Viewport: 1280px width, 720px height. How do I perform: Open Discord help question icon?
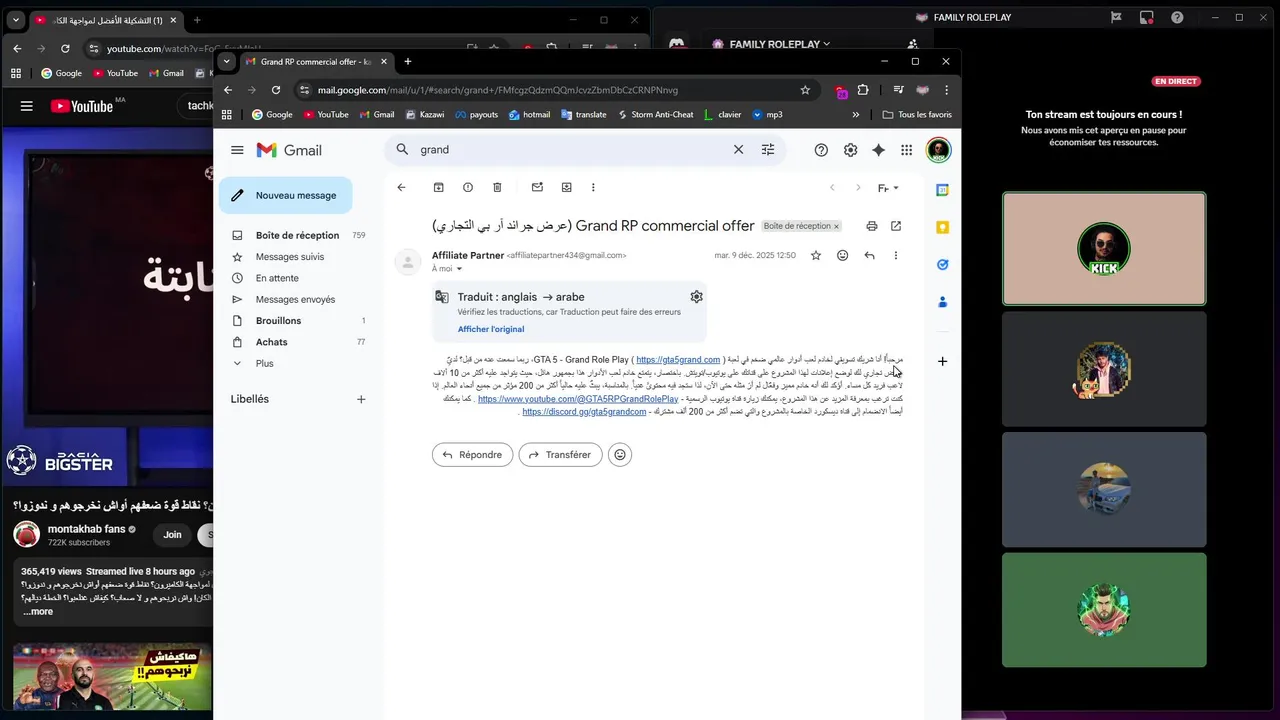(x=1177, y=17)
